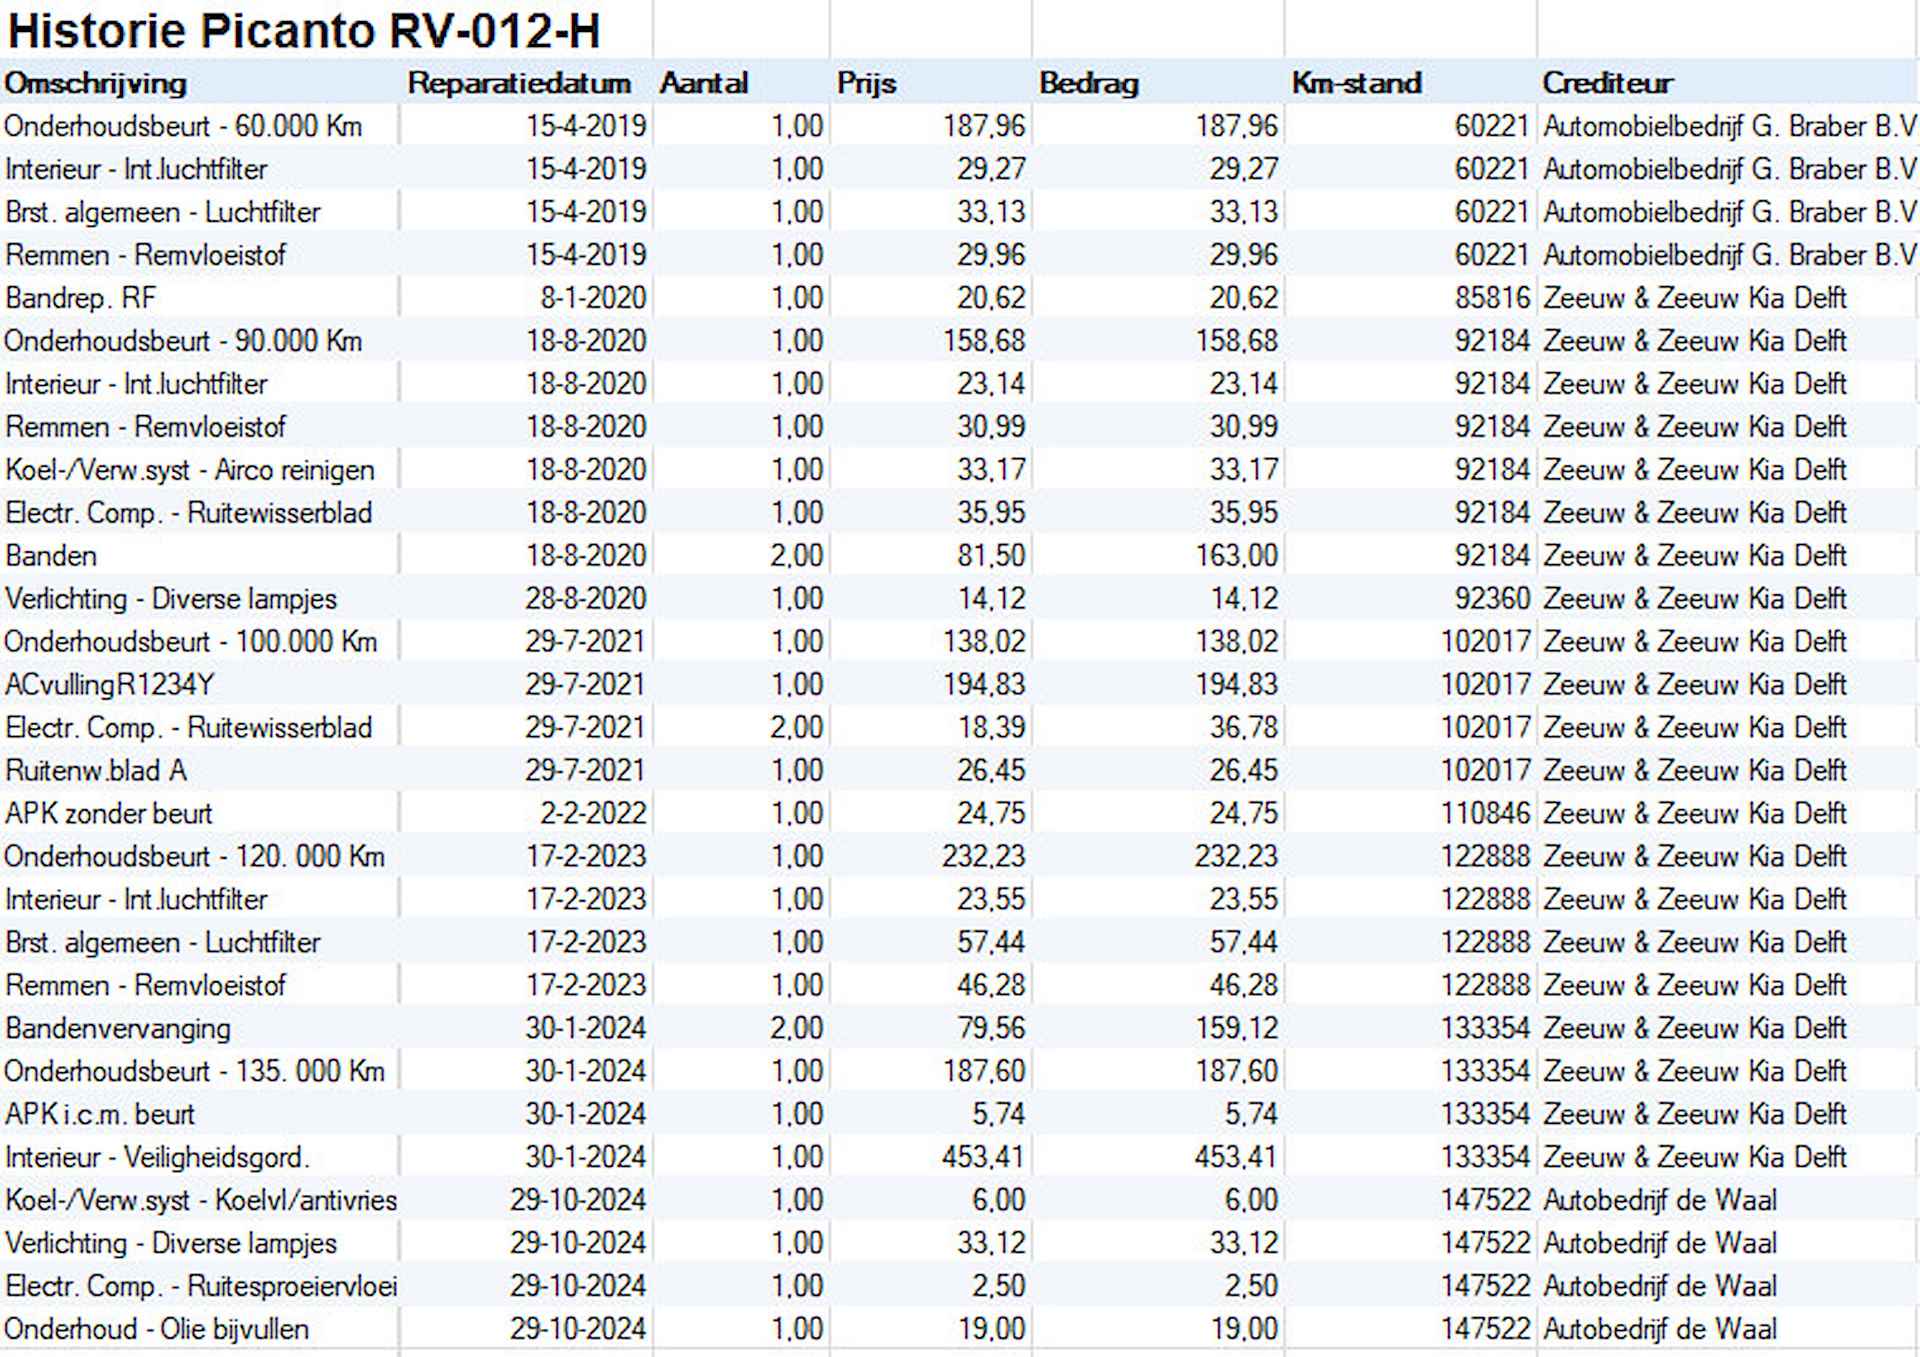Viewport: 1920px width, 1357px height.
Task: Select cell Koel-/Verw.syst - Koelvl/antivries
Action: (201, 1201)
